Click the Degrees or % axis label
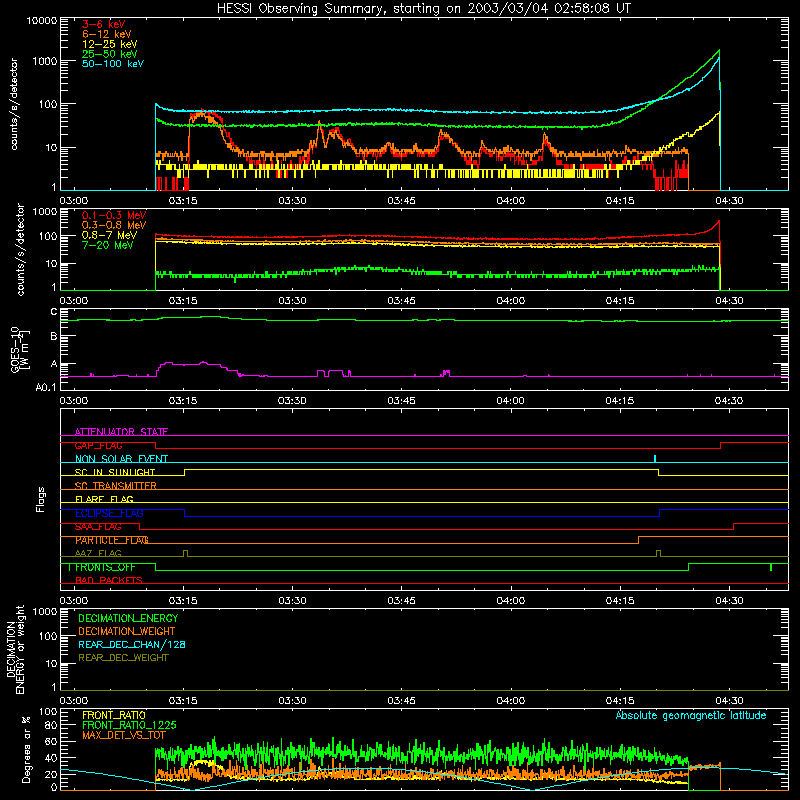 pyautogui.click(x=26, y=749)
